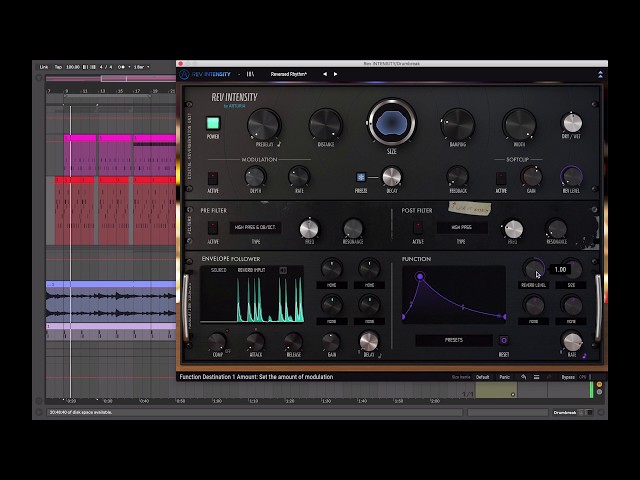Open the Post Filter Type dropdown

tap(462, 227)
